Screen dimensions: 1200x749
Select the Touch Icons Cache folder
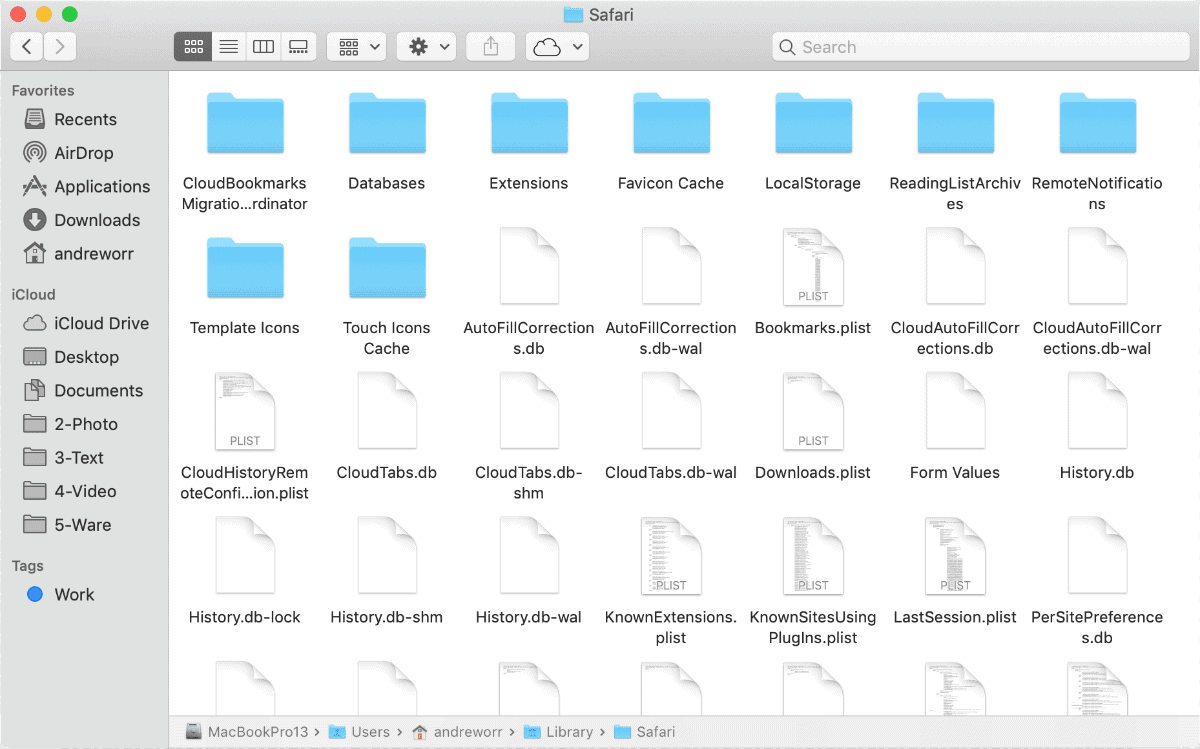pos(387,268)
